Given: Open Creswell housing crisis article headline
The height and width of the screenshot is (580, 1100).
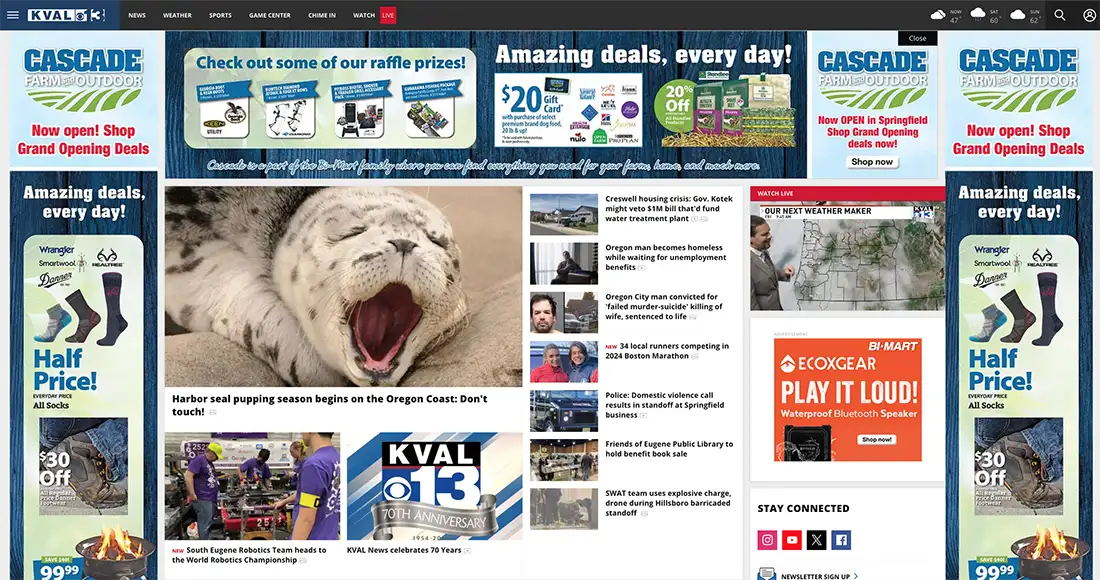Looking at the screenshot, I should pos(669,209).
